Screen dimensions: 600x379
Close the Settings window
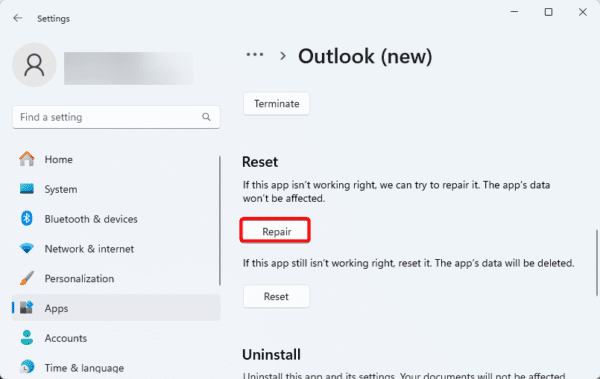pyautogui.click(x=582, y=12)
